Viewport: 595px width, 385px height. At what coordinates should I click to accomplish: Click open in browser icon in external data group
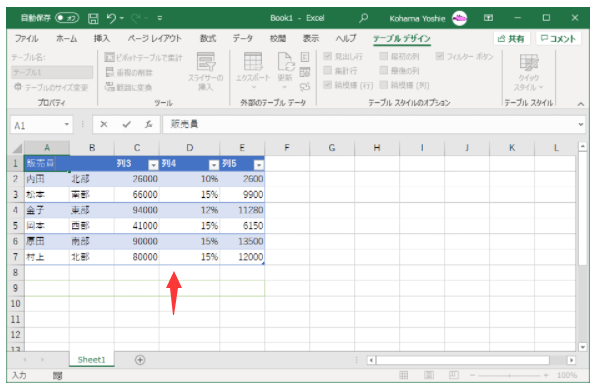click(305, 72)
